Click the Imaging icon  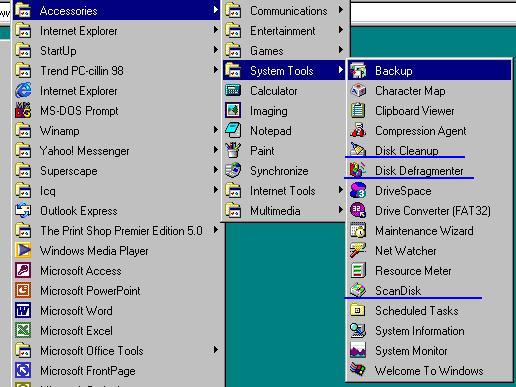click(233, 111)
